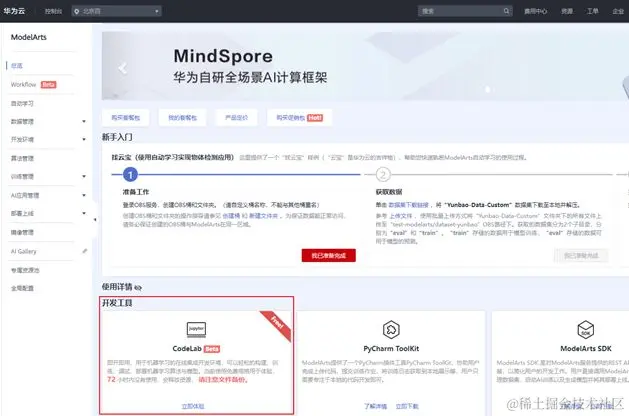This screenshot has height=416, width=629.
Task: Click the ModelArts sidebar heading
Action: point(28,37)
